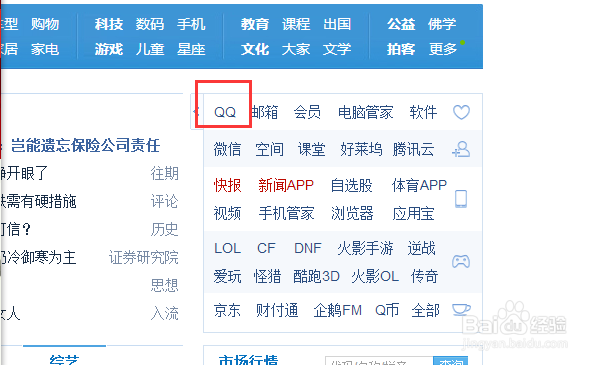Screen dimensions: 603x365
Task: Select 大家 in the top navigation
Action: (x=296, y=49)
